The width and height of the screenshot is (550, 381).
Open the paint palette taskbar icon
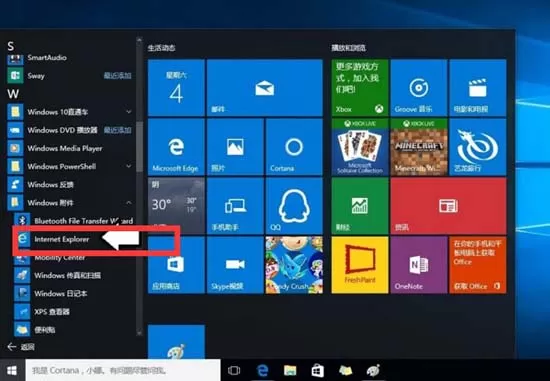click(x=373, y=370)
